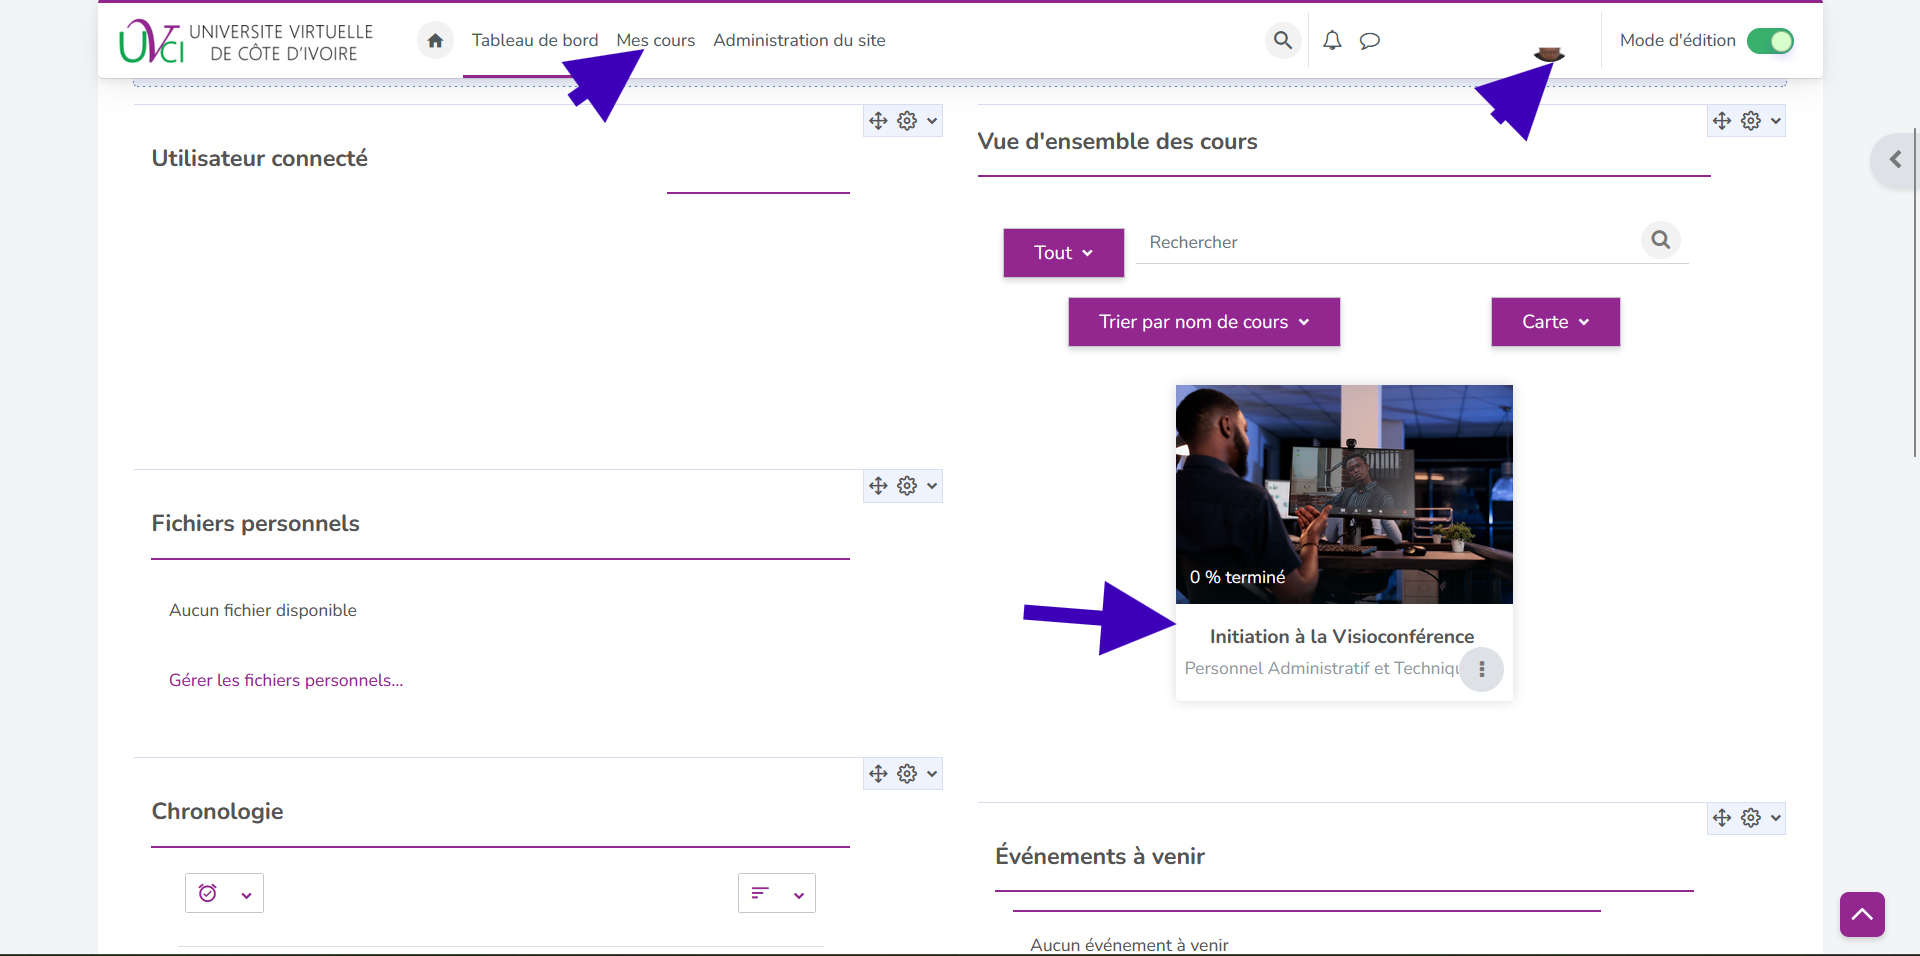Screen dimensions: 1920x956
Task: Click the move handle of Utilisateur connecté block
Action: pos(878,121)
